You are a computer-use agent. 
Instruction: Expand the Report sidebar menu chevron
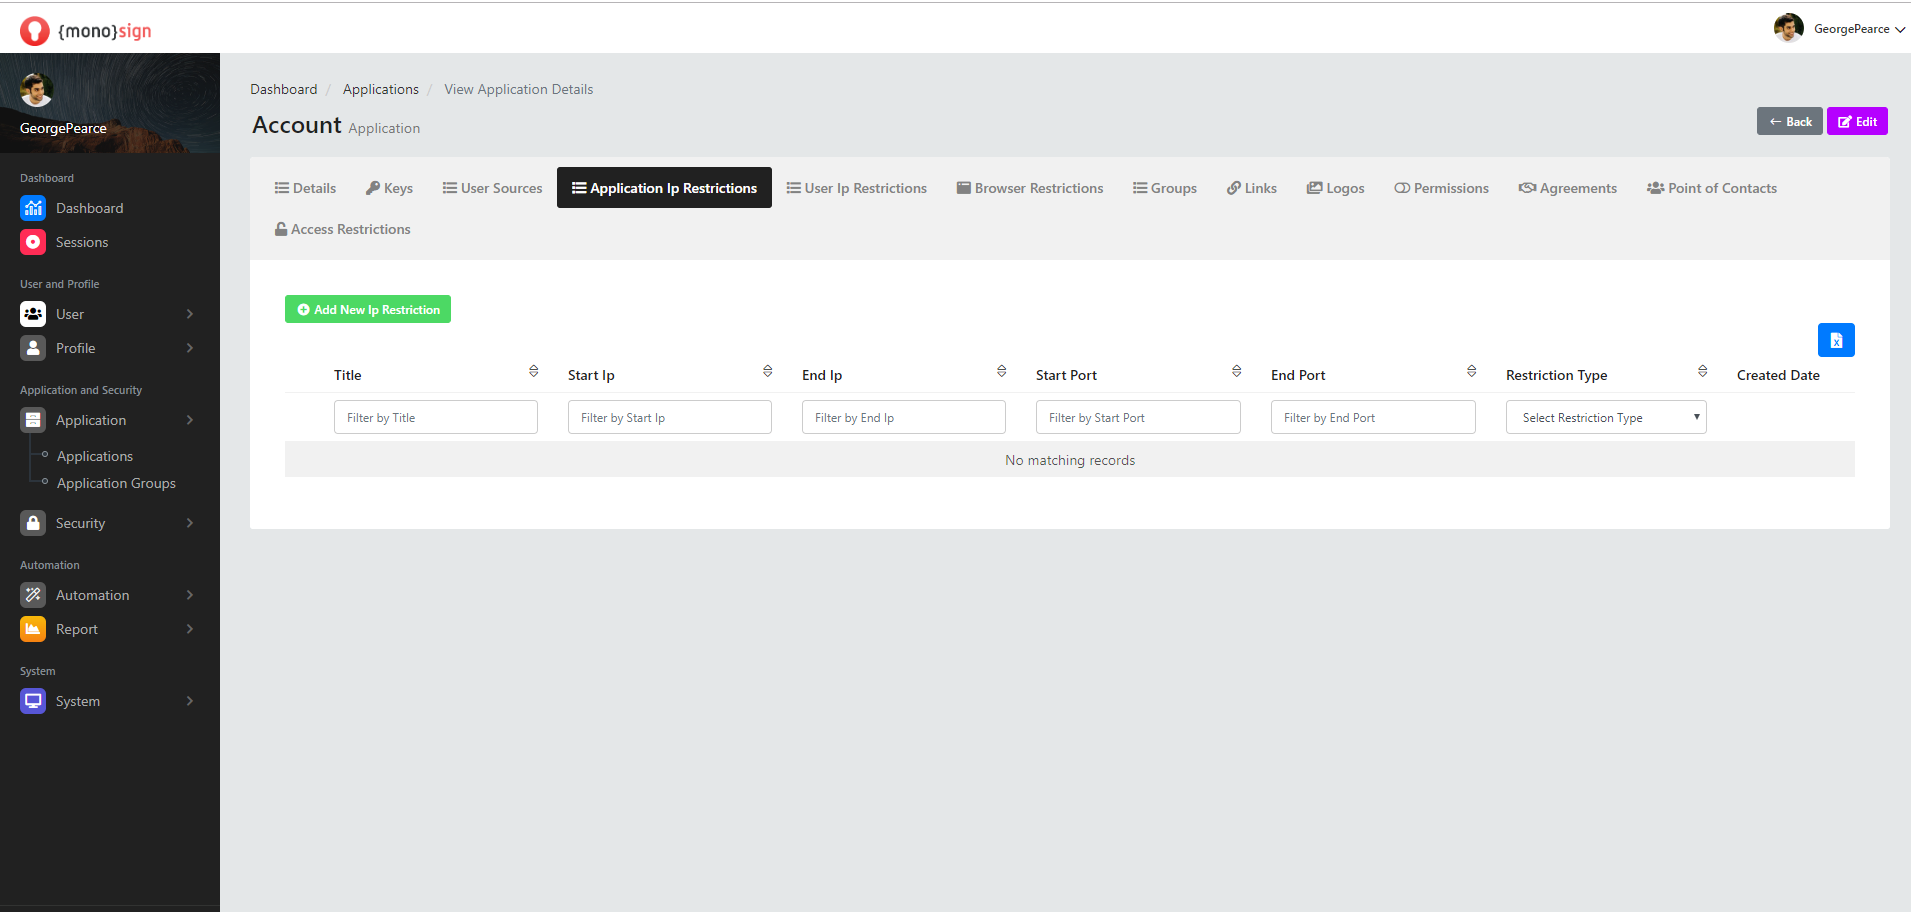pos(190,629)
